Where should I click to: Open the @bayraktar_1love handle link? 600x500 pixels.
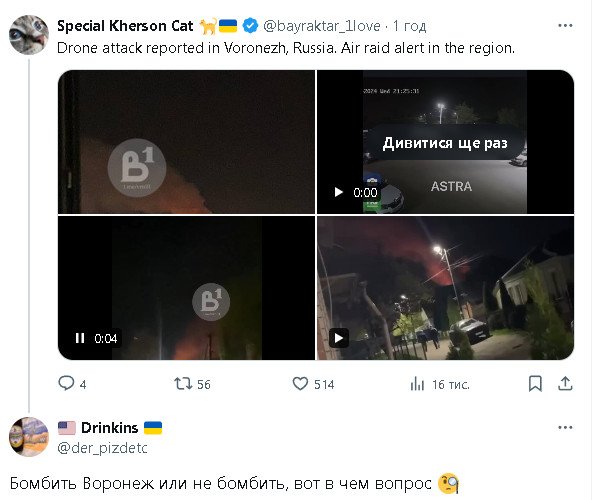[x=321, y=26]
